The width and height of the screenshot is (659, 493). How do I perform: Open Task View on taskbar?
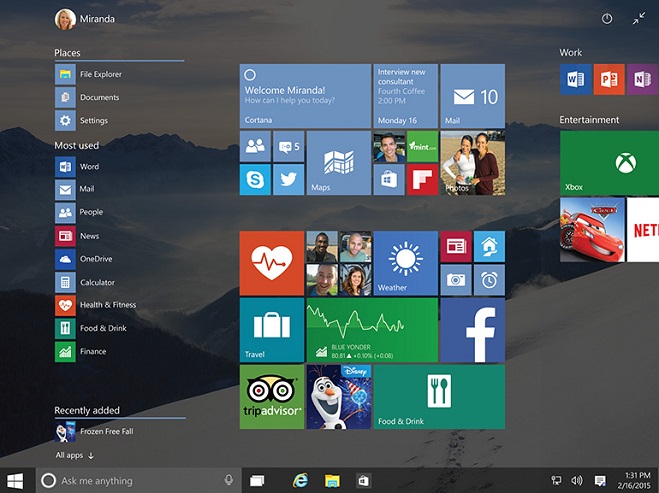(x=257, y=480)
